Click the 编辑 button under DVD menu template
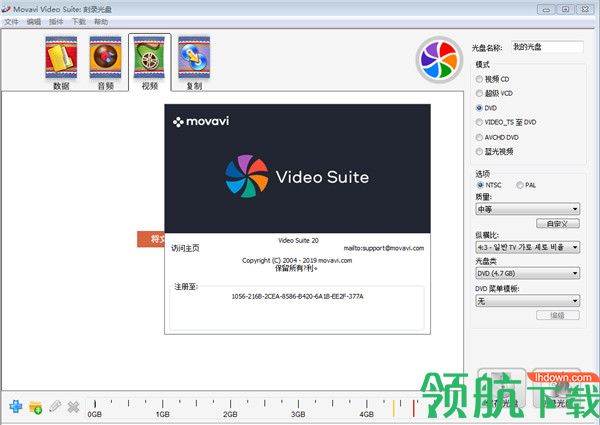600x425 pixels. pyautogui.click(x=558, y=315)
